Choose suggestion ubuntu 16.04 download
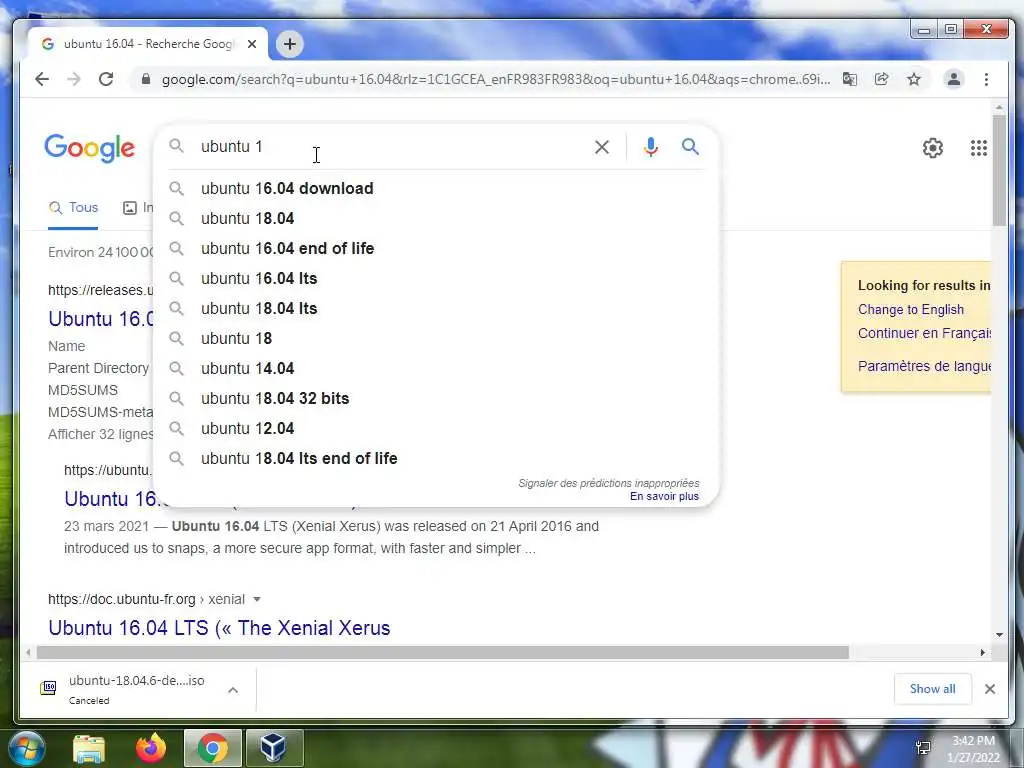Viewport: 1024px width, 768px height. [x=436, y=189]
